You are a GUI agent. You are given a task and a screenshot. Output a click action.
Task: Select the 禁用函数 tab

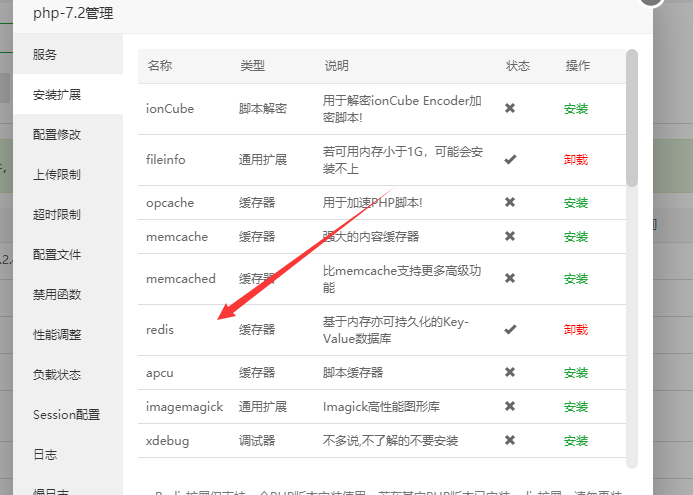[68, 294]
